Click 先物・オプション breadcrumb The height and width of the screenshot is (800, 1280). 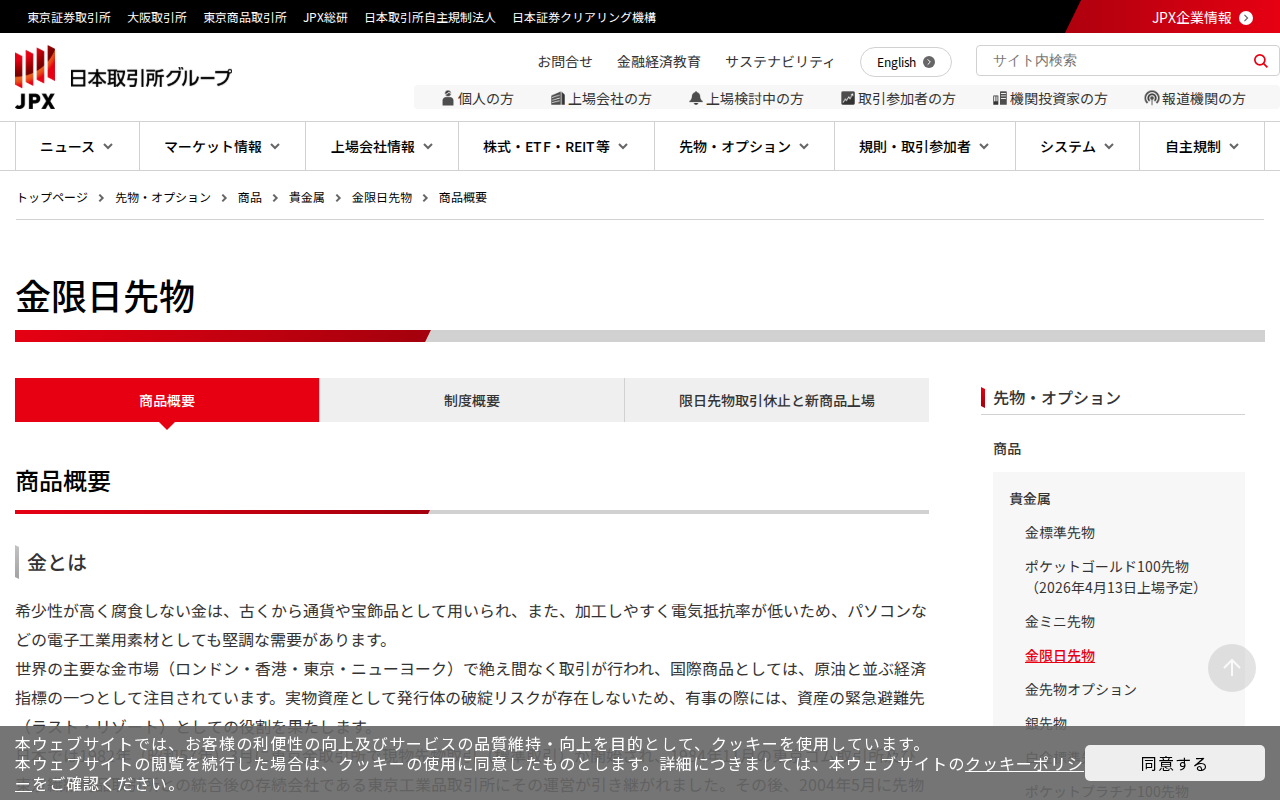coord(163,198)
